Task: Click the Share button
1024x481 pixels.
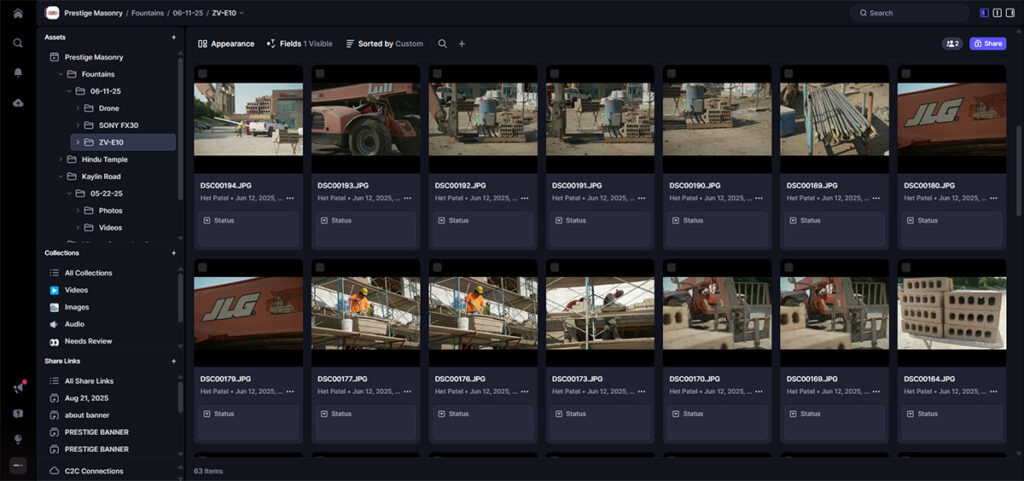Action: coord(987,44)
